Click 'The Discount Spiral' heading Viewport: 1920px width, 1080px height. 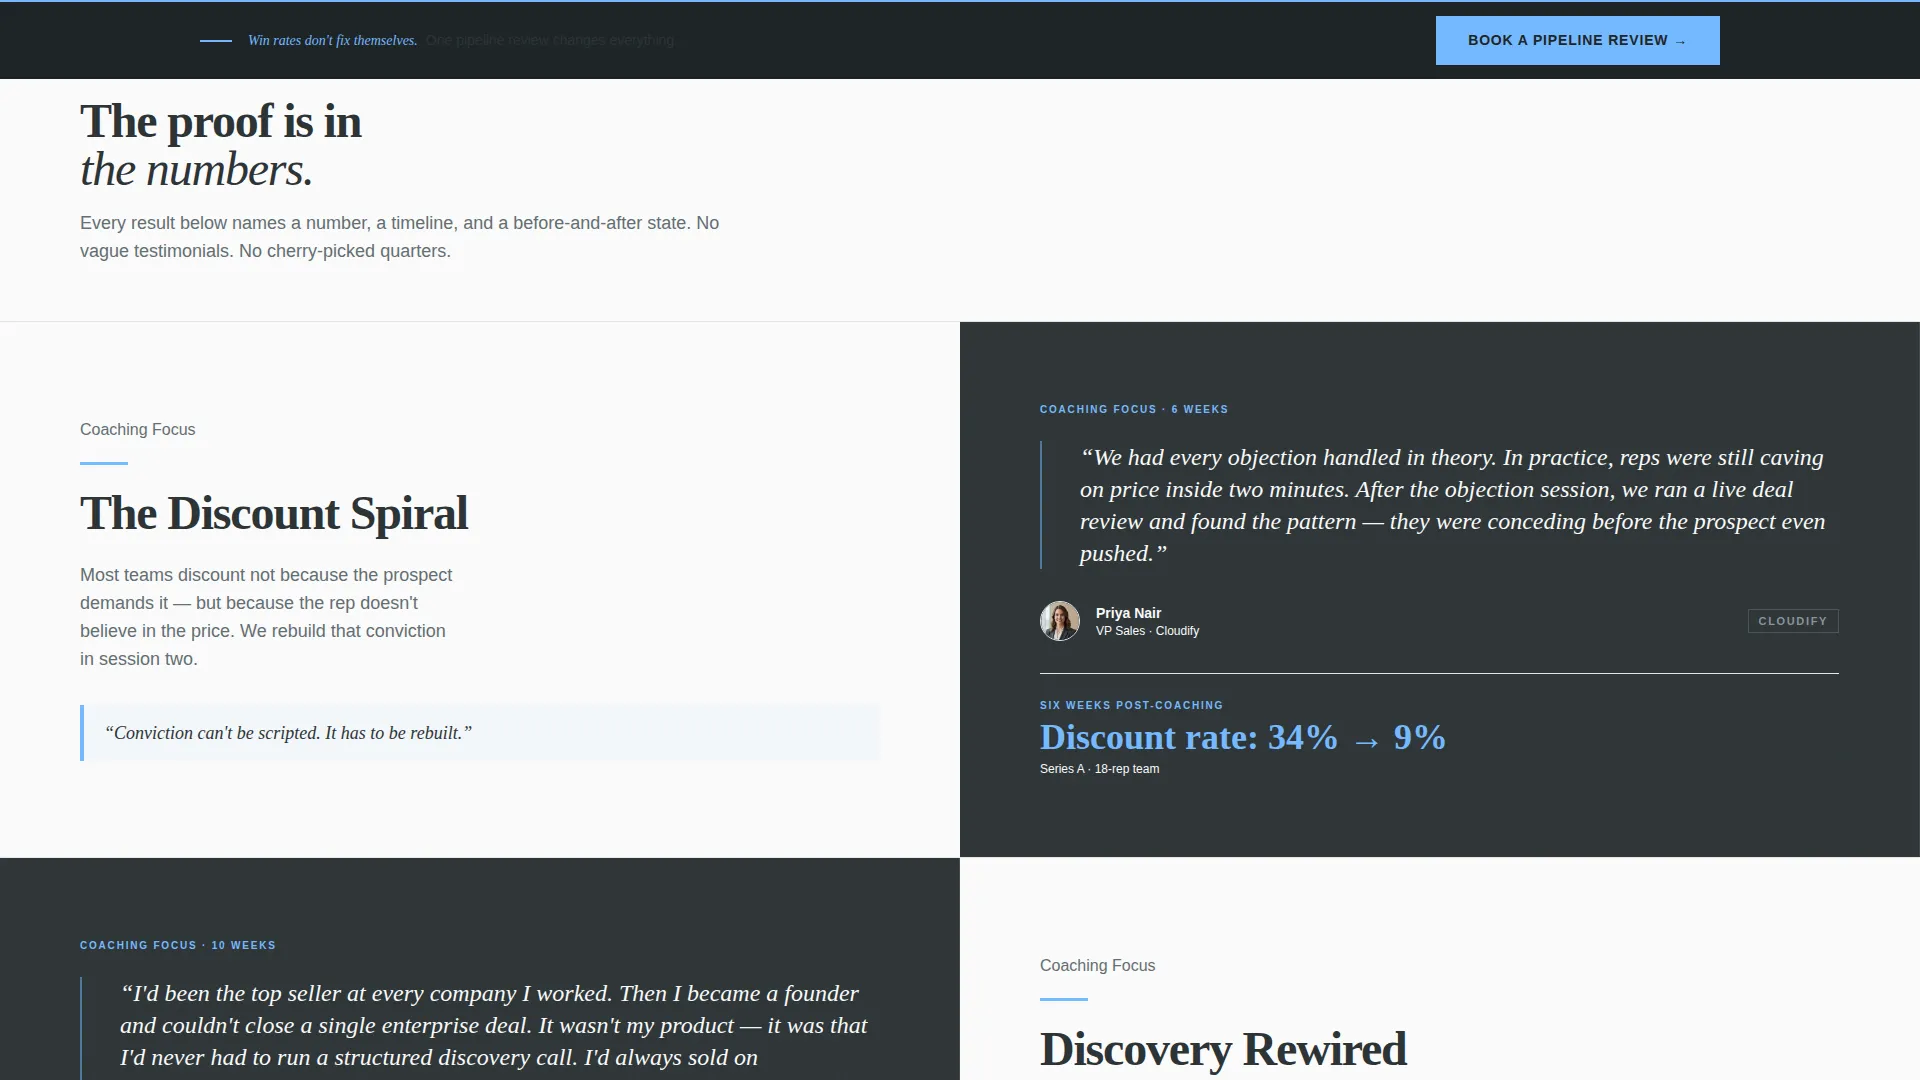click(x=274, y=513)
